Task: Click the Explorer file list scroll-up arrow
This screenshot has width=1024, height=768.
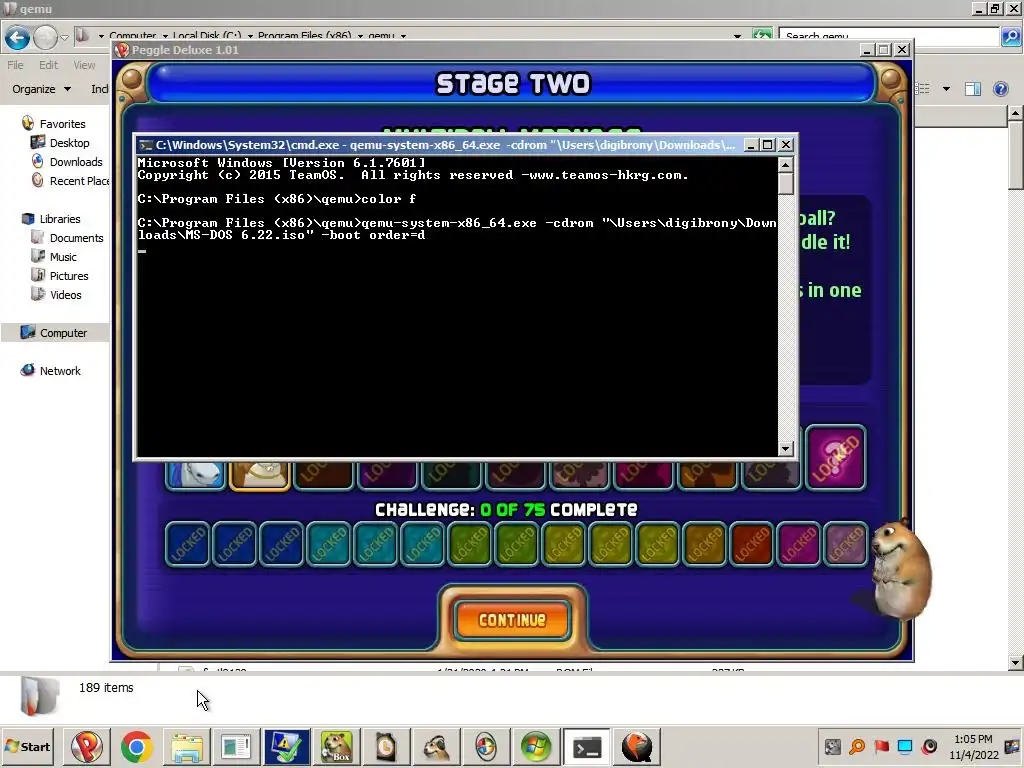Action: pyautogui.click(x=1015, y=114)
